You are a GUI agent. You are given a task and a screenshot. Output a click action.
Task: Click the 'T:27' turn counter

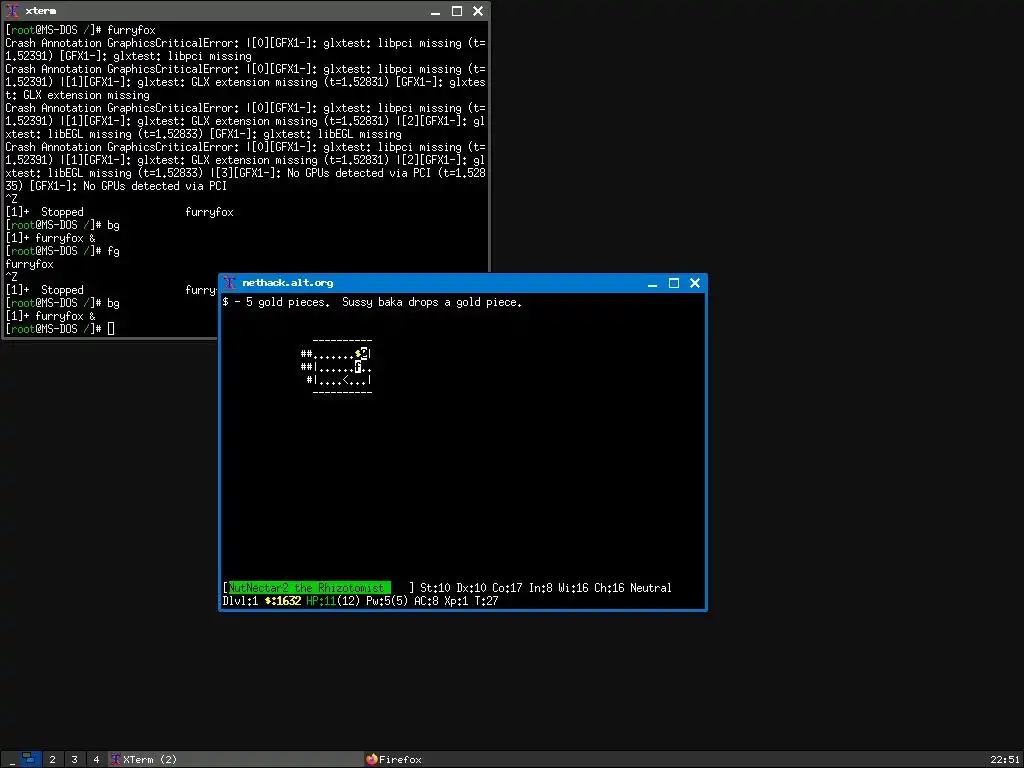pos(486,601)
